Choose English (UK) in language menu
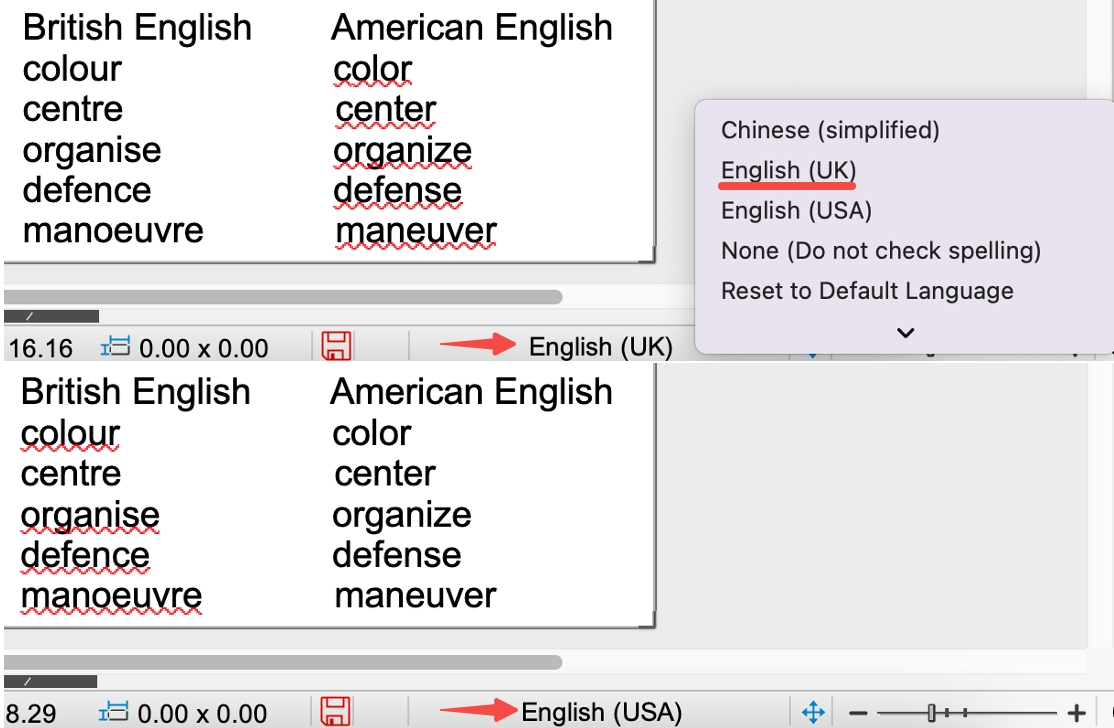This screenshot has height=728, width=1114. 788,170
